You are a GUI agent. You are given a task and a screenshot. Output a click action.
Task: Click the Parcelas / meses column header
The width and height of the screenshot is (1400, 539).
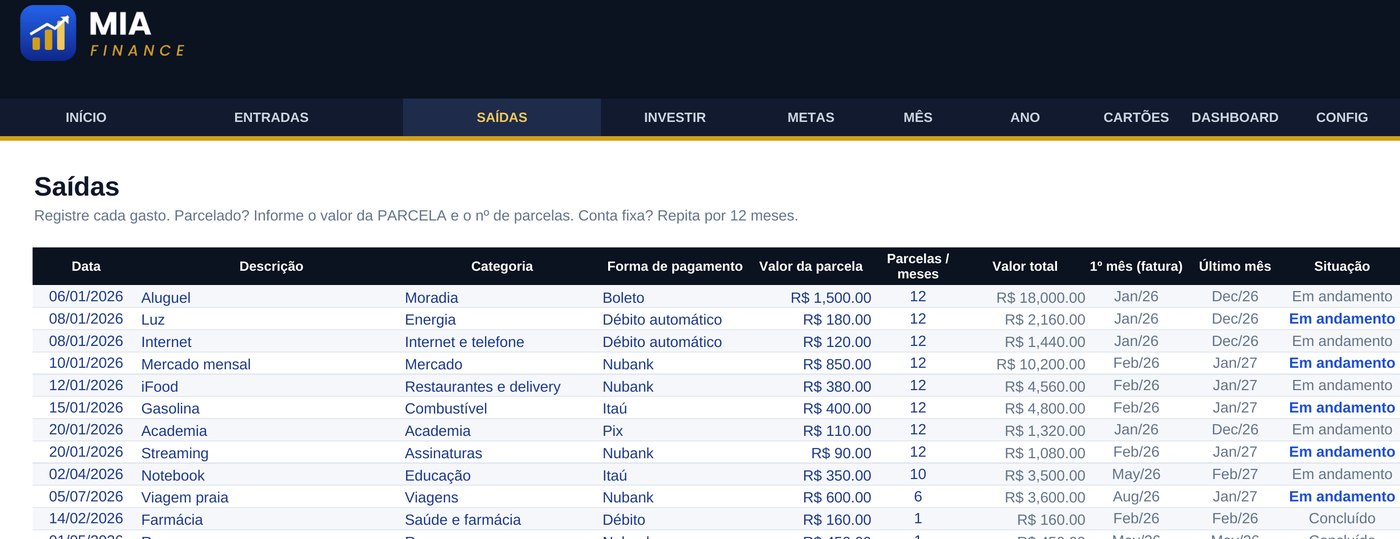(x=918, y=266)
